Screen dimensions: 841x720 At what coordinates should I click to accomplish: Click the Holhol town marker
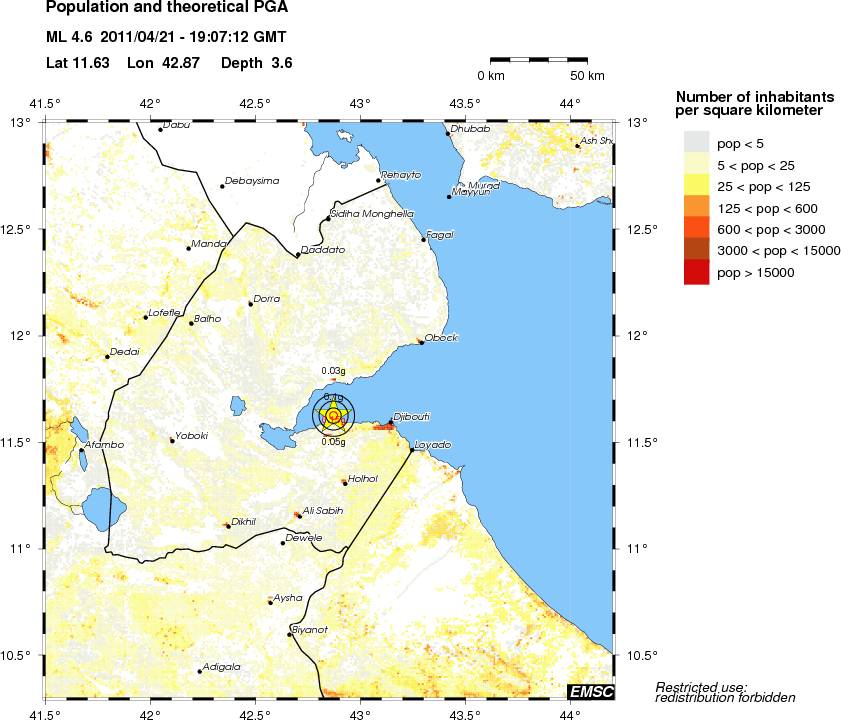345,483
